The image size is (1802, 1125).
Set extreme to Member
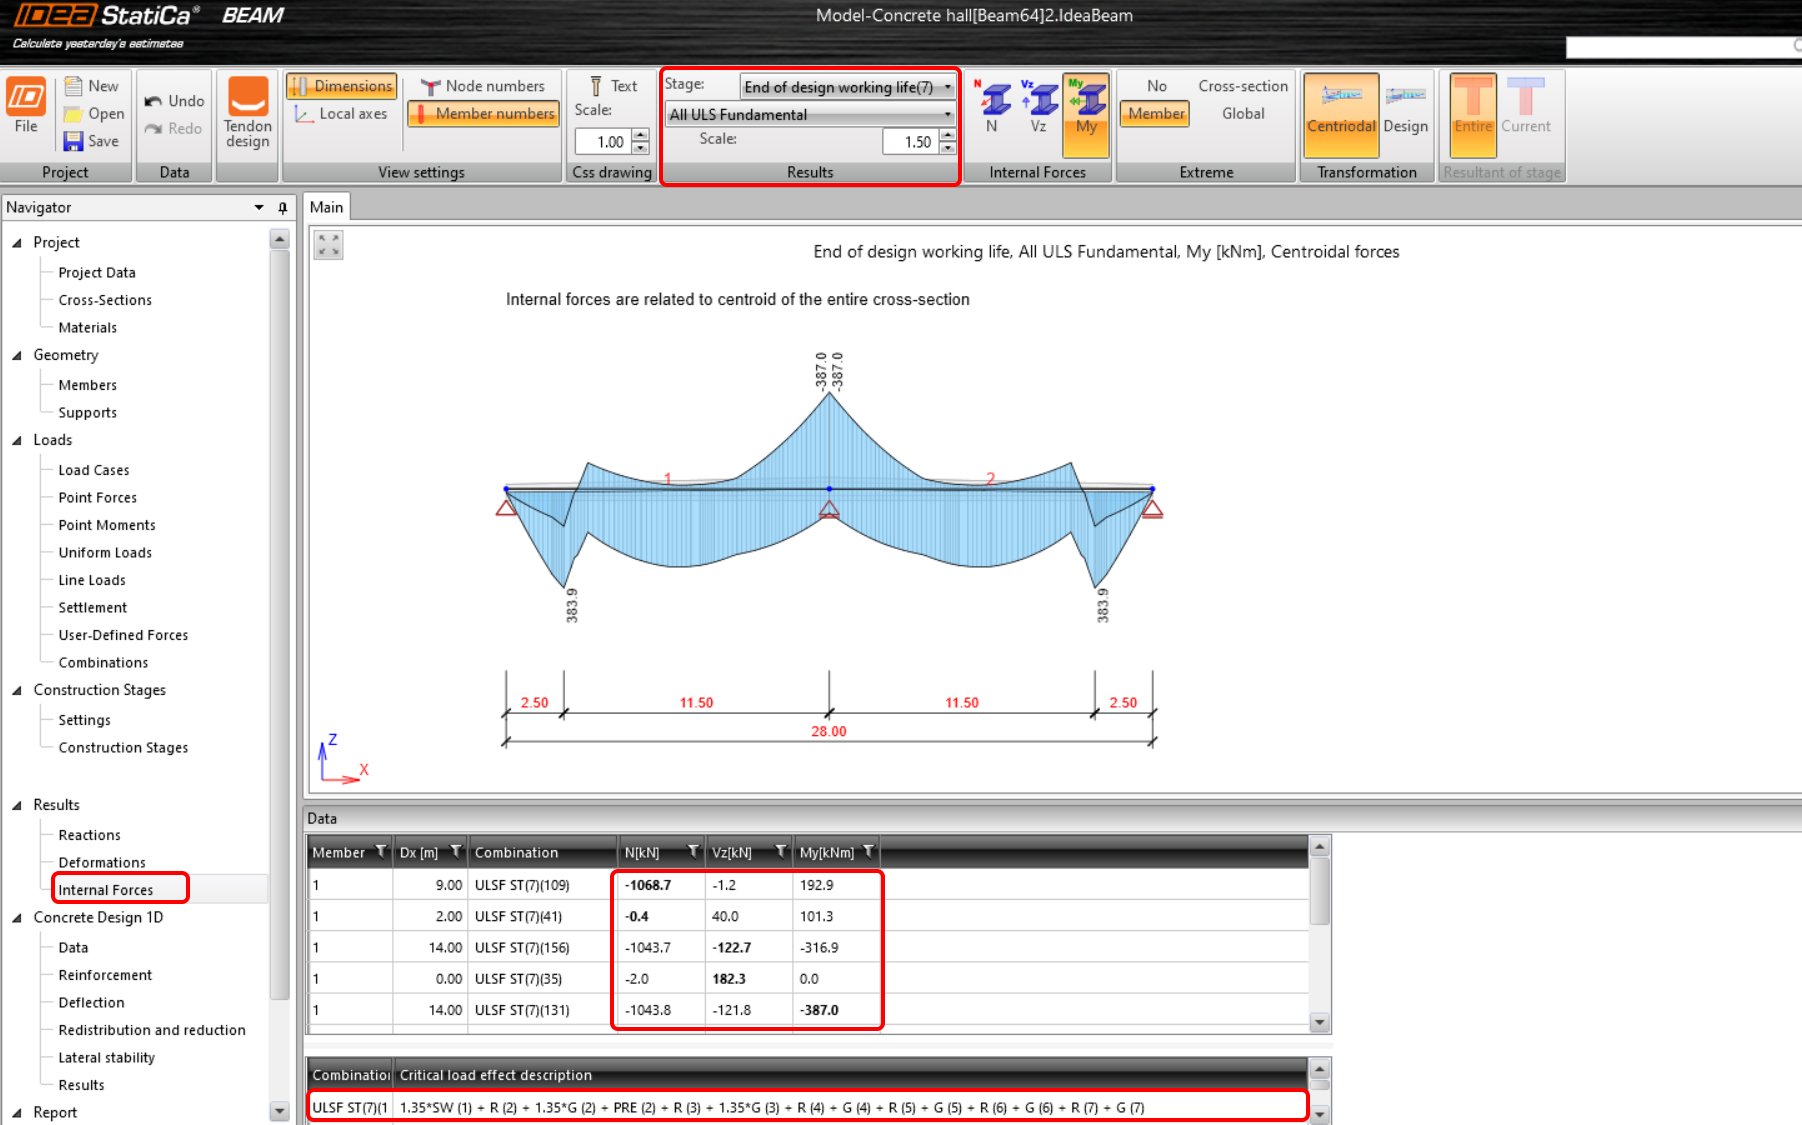point(1156,114)
